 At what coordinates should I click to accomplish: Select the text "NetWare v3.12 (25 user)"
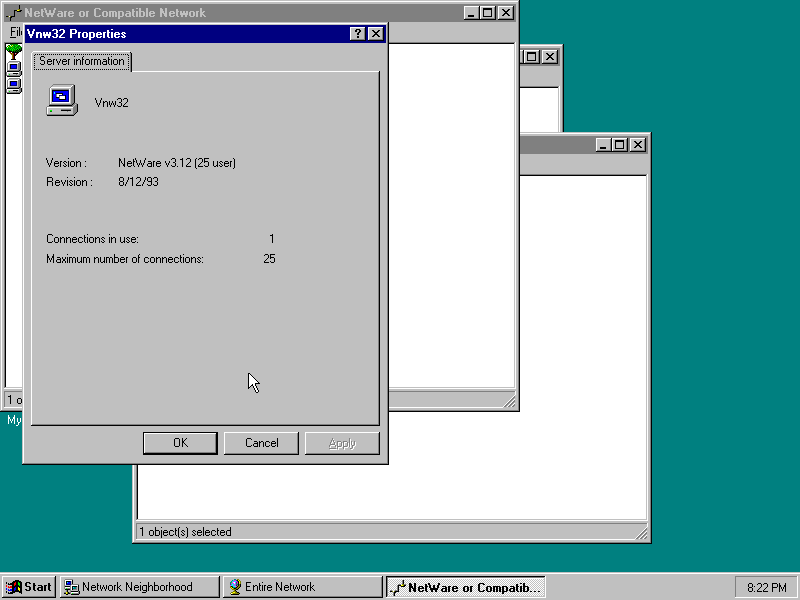coord(177,163)
